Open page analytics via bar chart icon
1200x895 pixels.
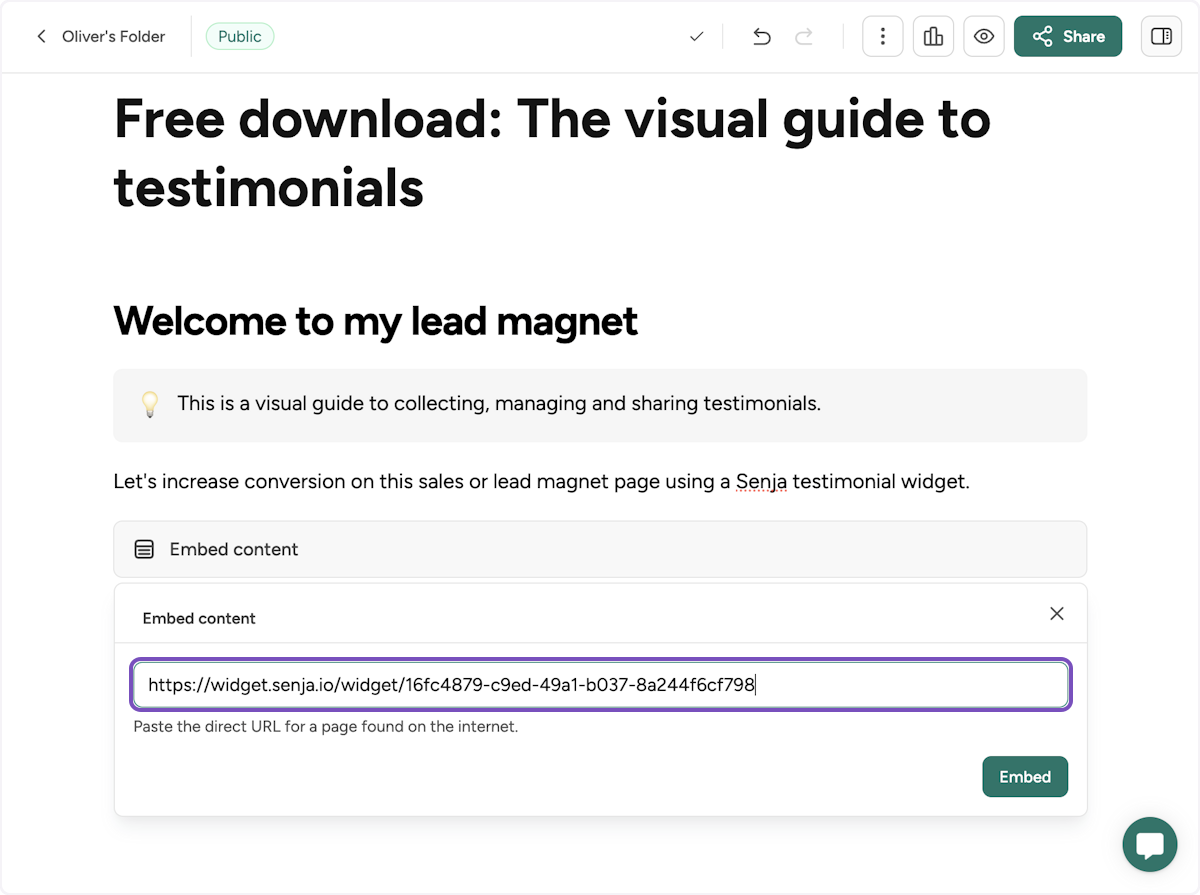click(933, 36)
